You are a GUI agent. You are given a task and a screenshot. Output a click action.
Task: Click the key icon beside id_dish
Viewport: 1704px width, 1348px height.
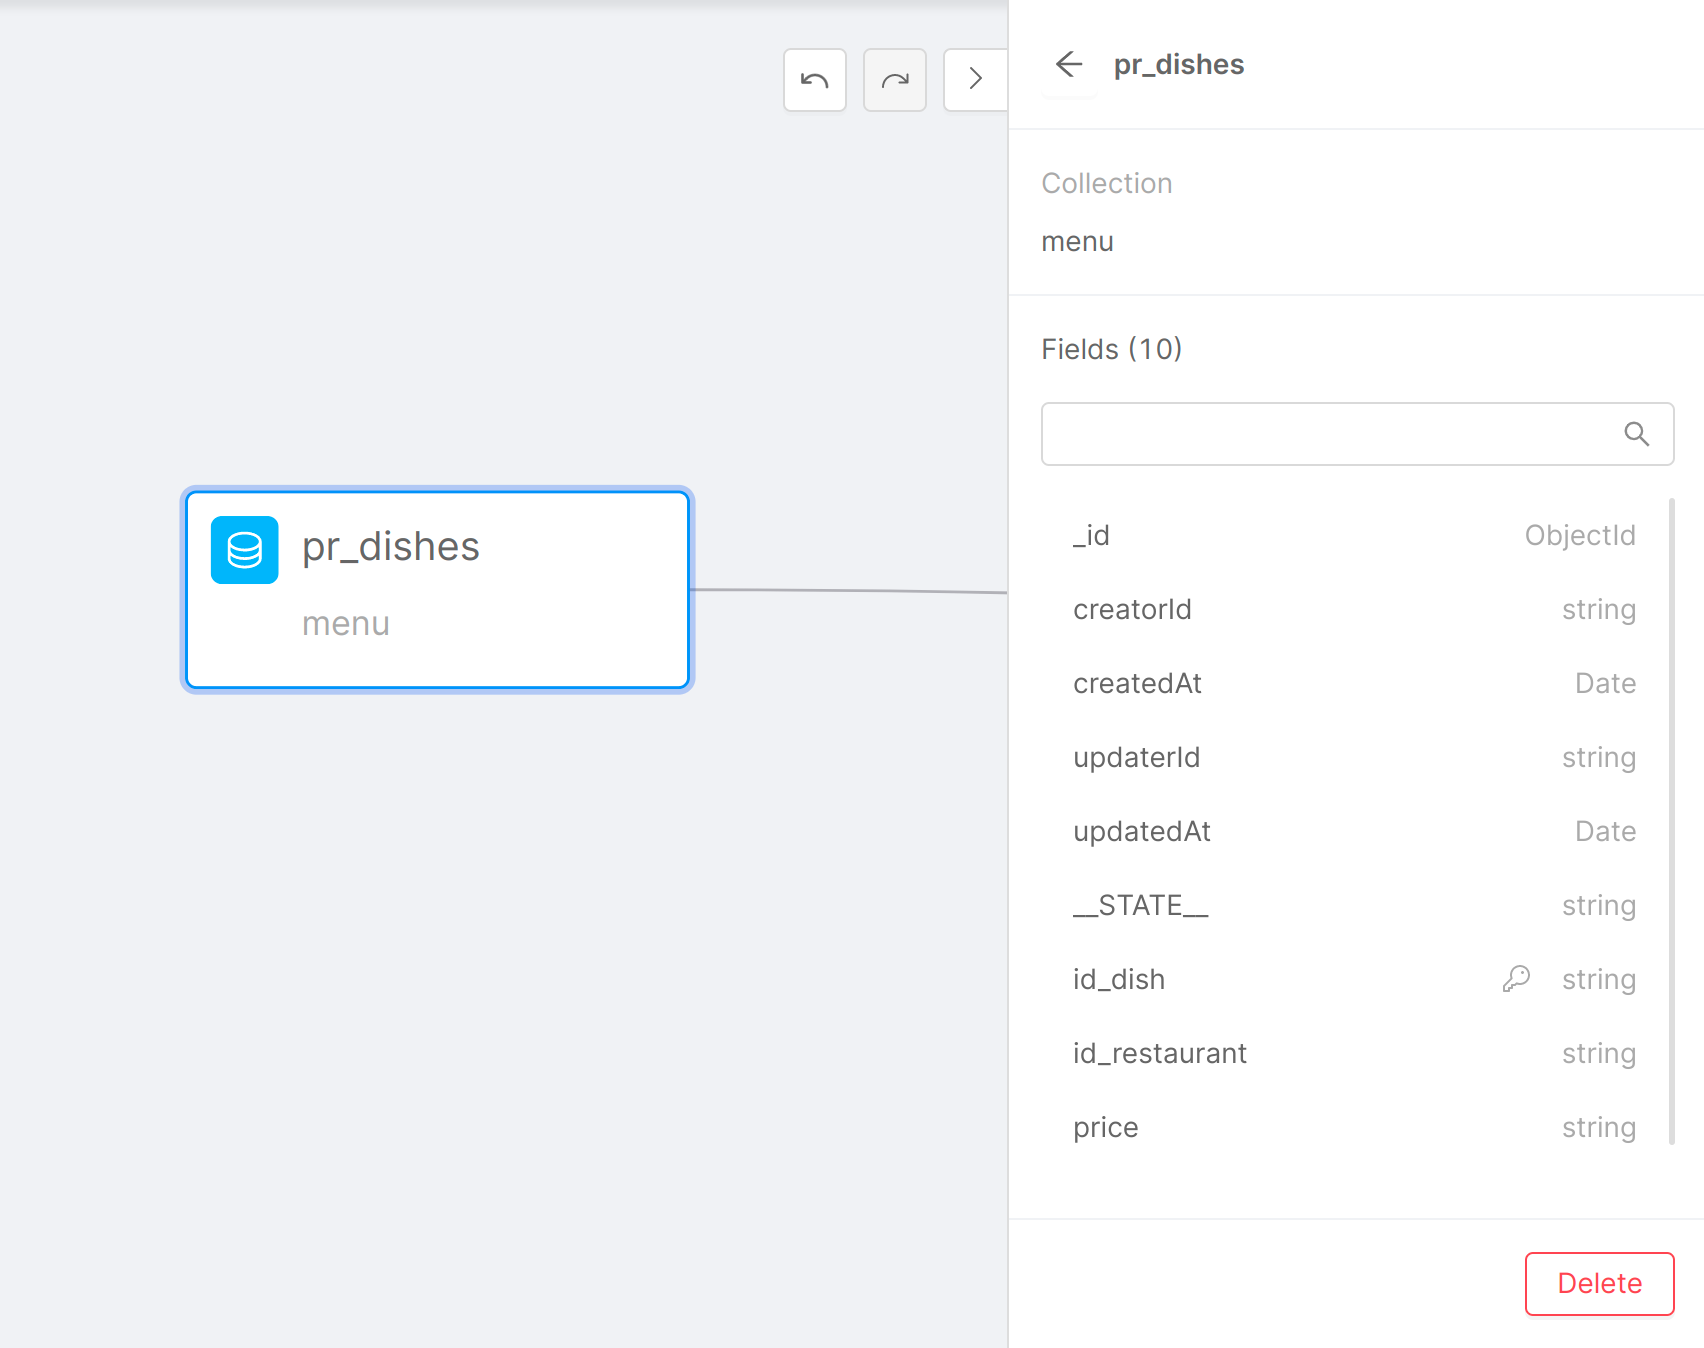[x=1516, y=978]
